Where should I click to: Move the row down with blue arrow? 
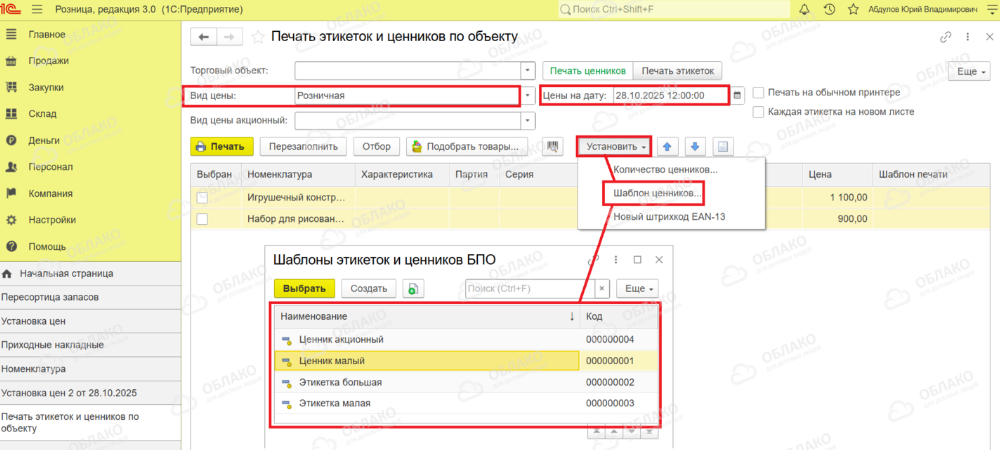coord(695,147)
